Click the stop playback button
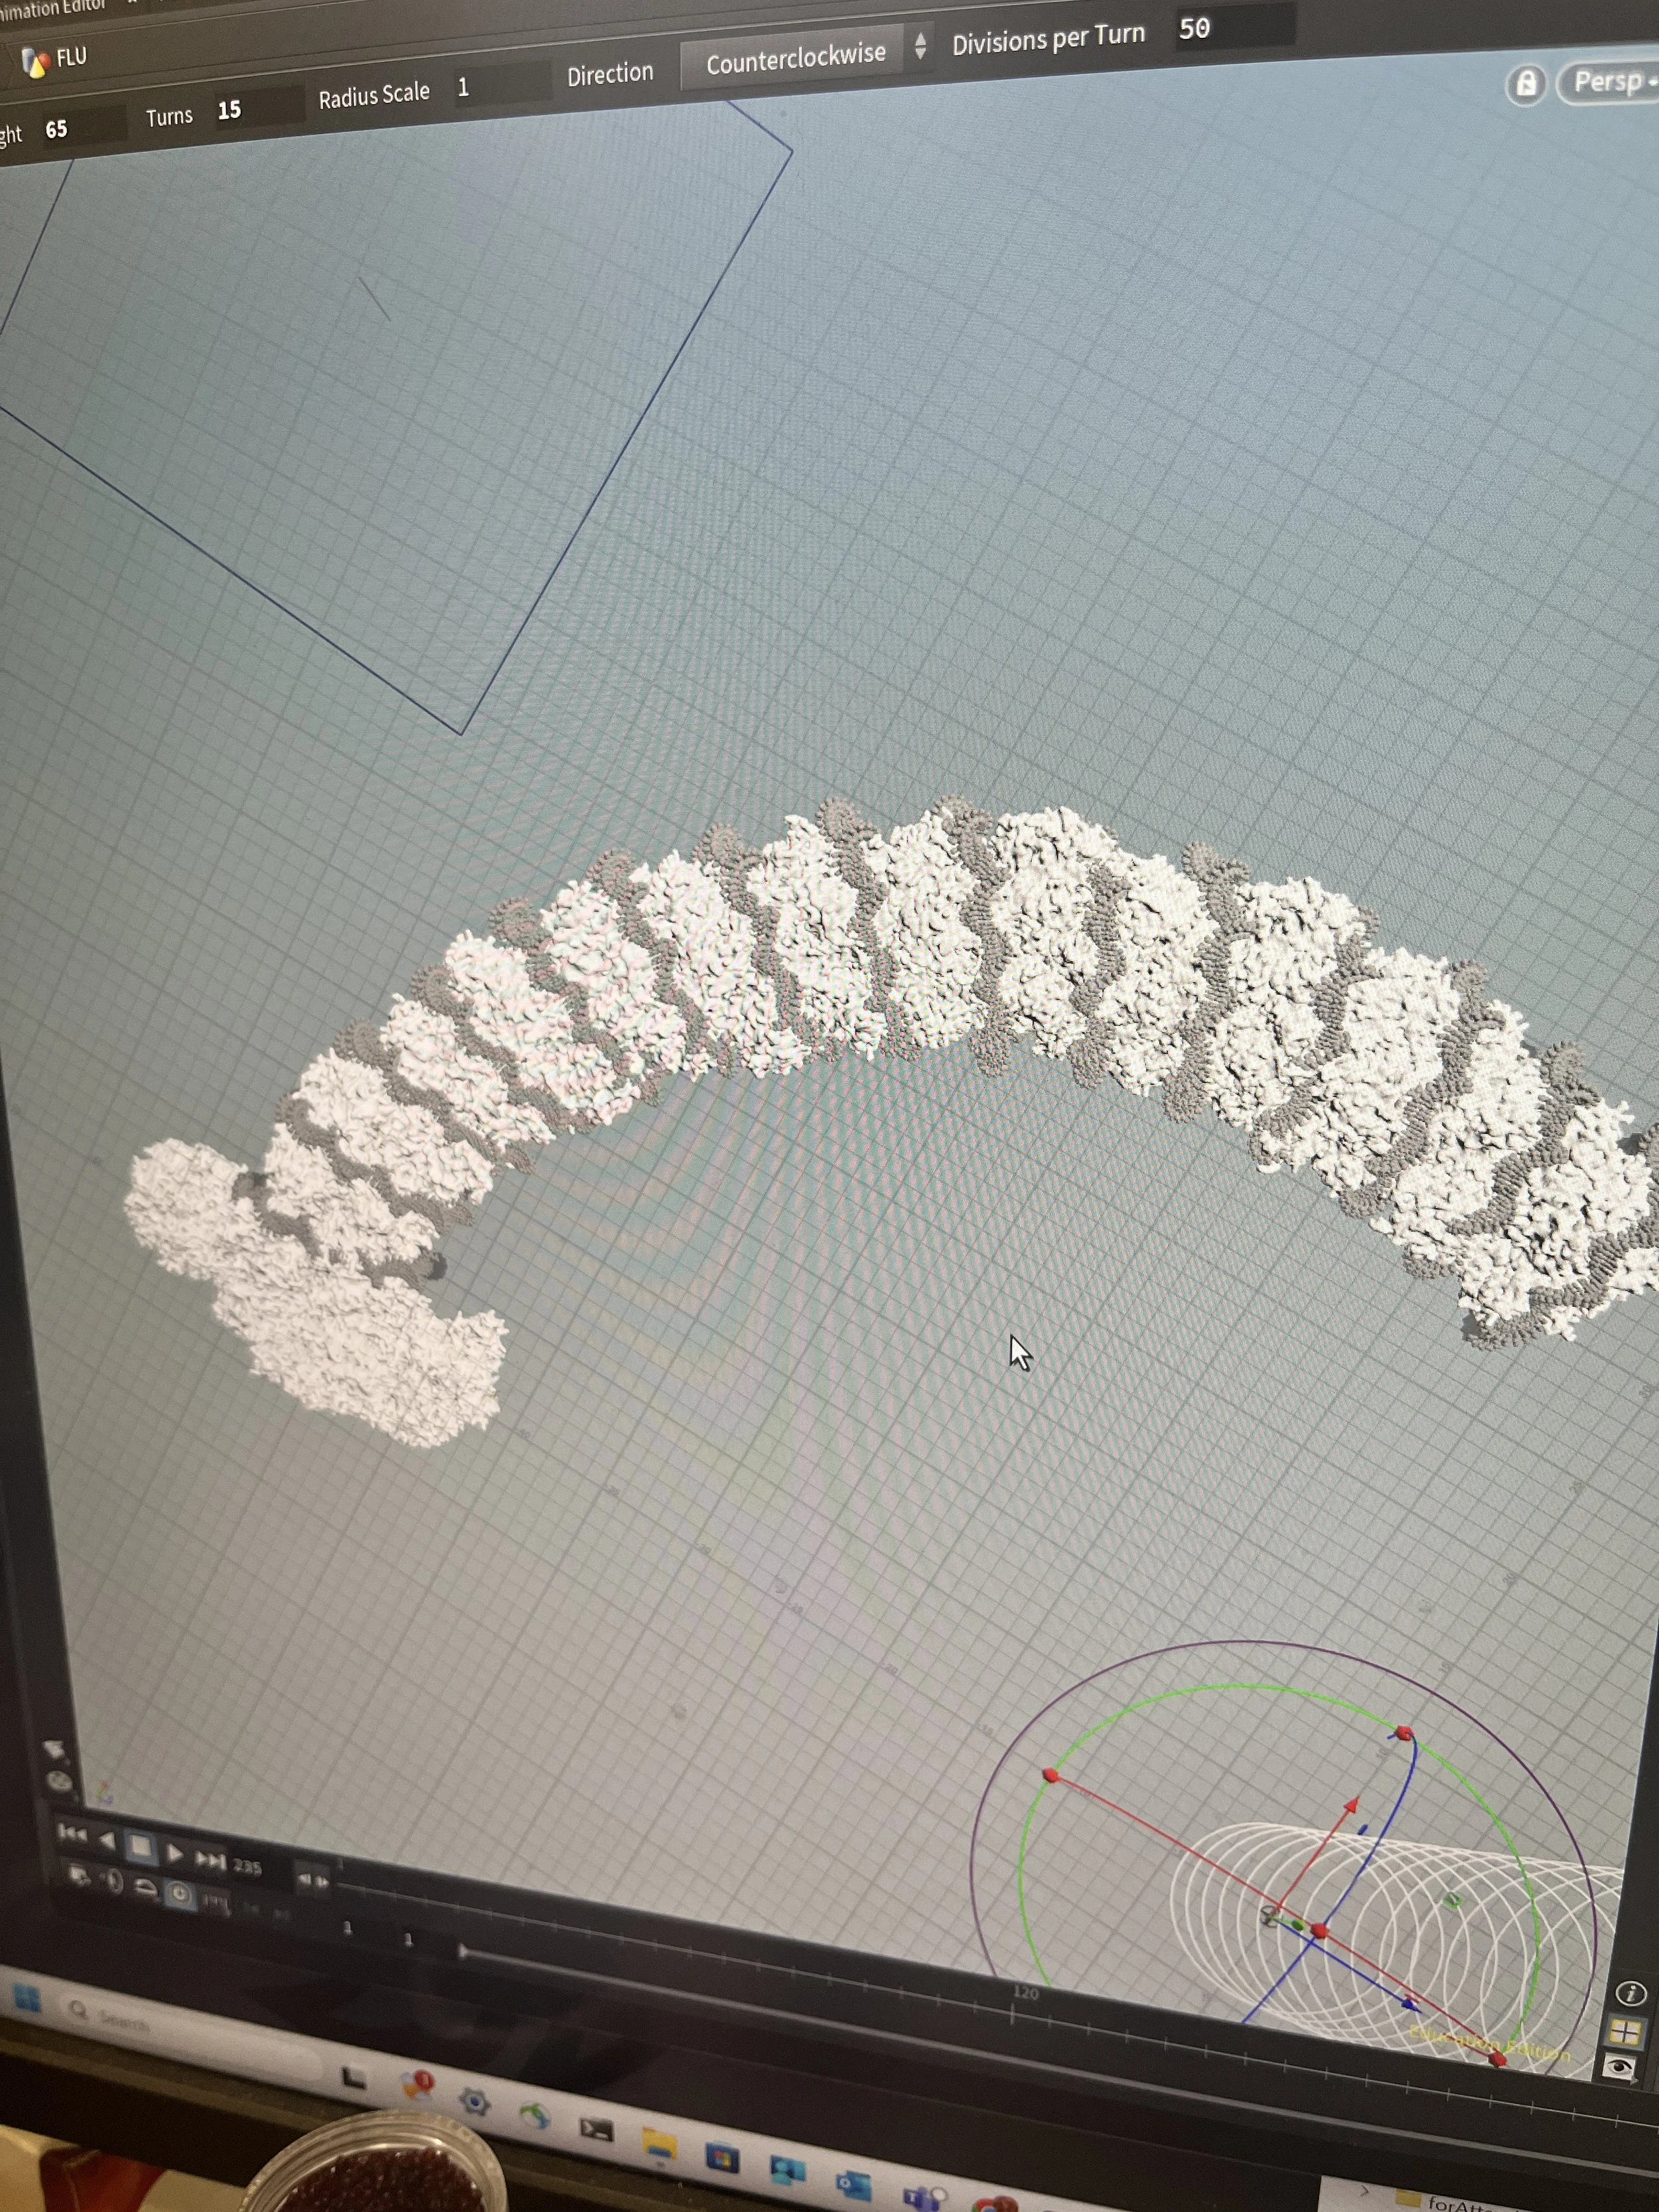This screenshot has width=1659, height=2212. click(140, 1846)
